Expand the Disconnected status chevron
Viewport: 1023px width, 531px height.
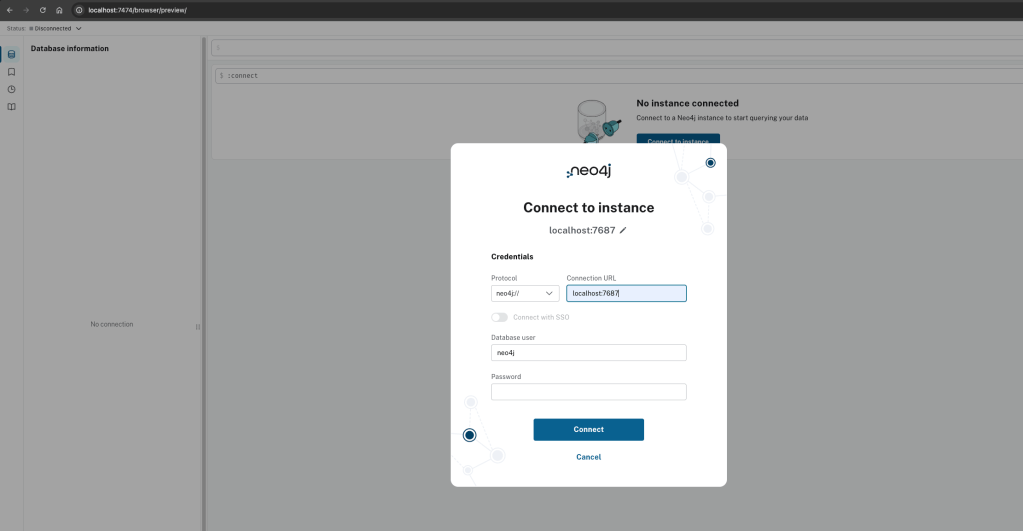[x=79, y=28]
